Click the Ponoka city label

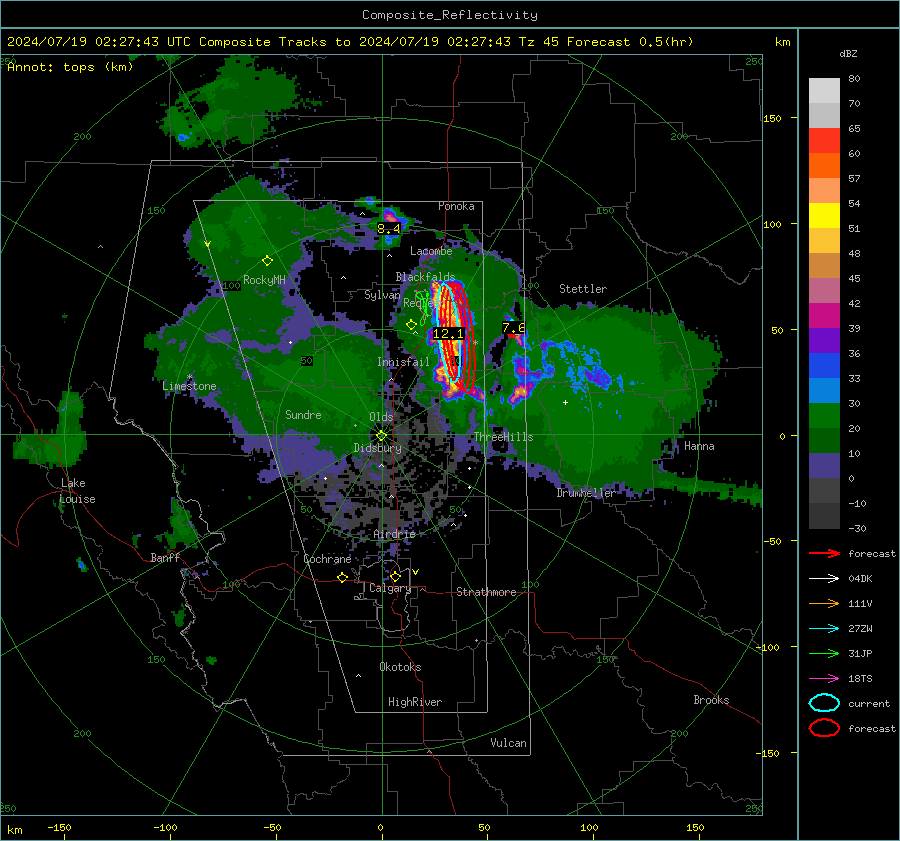(x=456, y=206)
